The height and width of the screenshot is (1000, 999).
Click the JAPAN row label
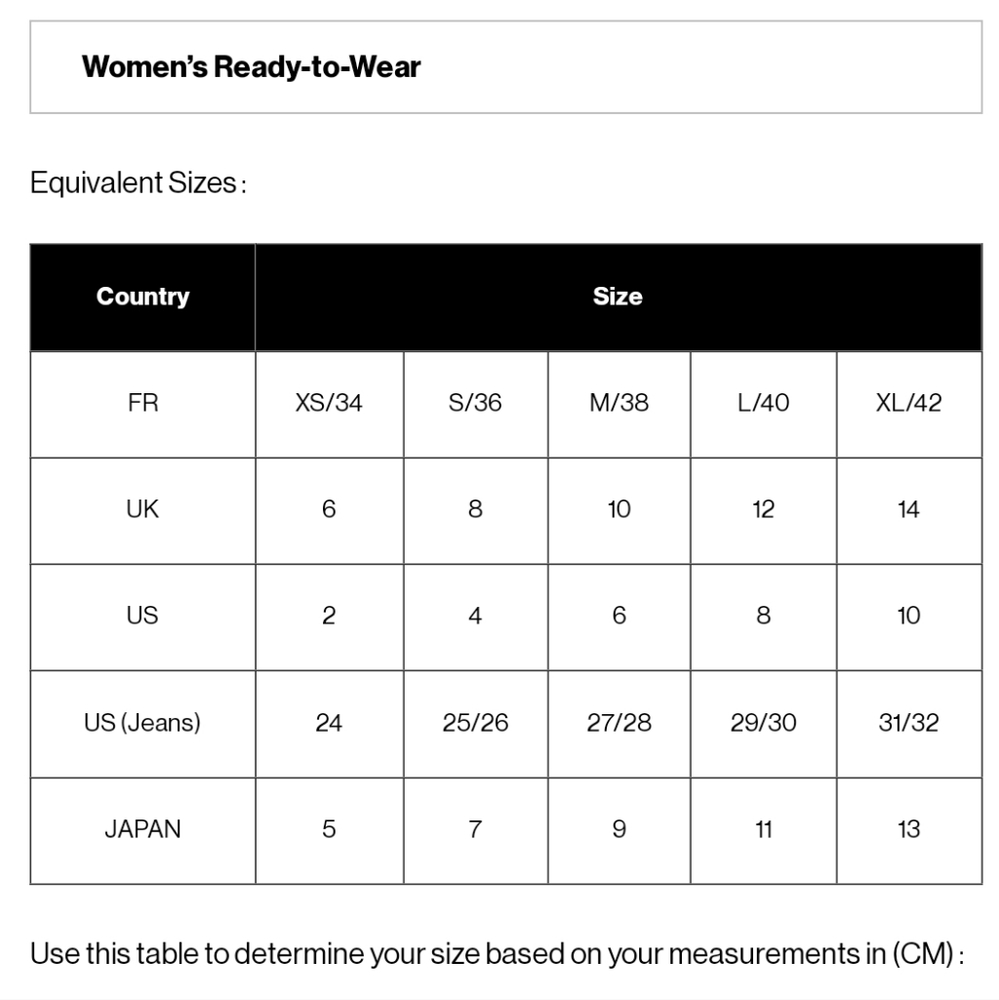click(143, 830)
